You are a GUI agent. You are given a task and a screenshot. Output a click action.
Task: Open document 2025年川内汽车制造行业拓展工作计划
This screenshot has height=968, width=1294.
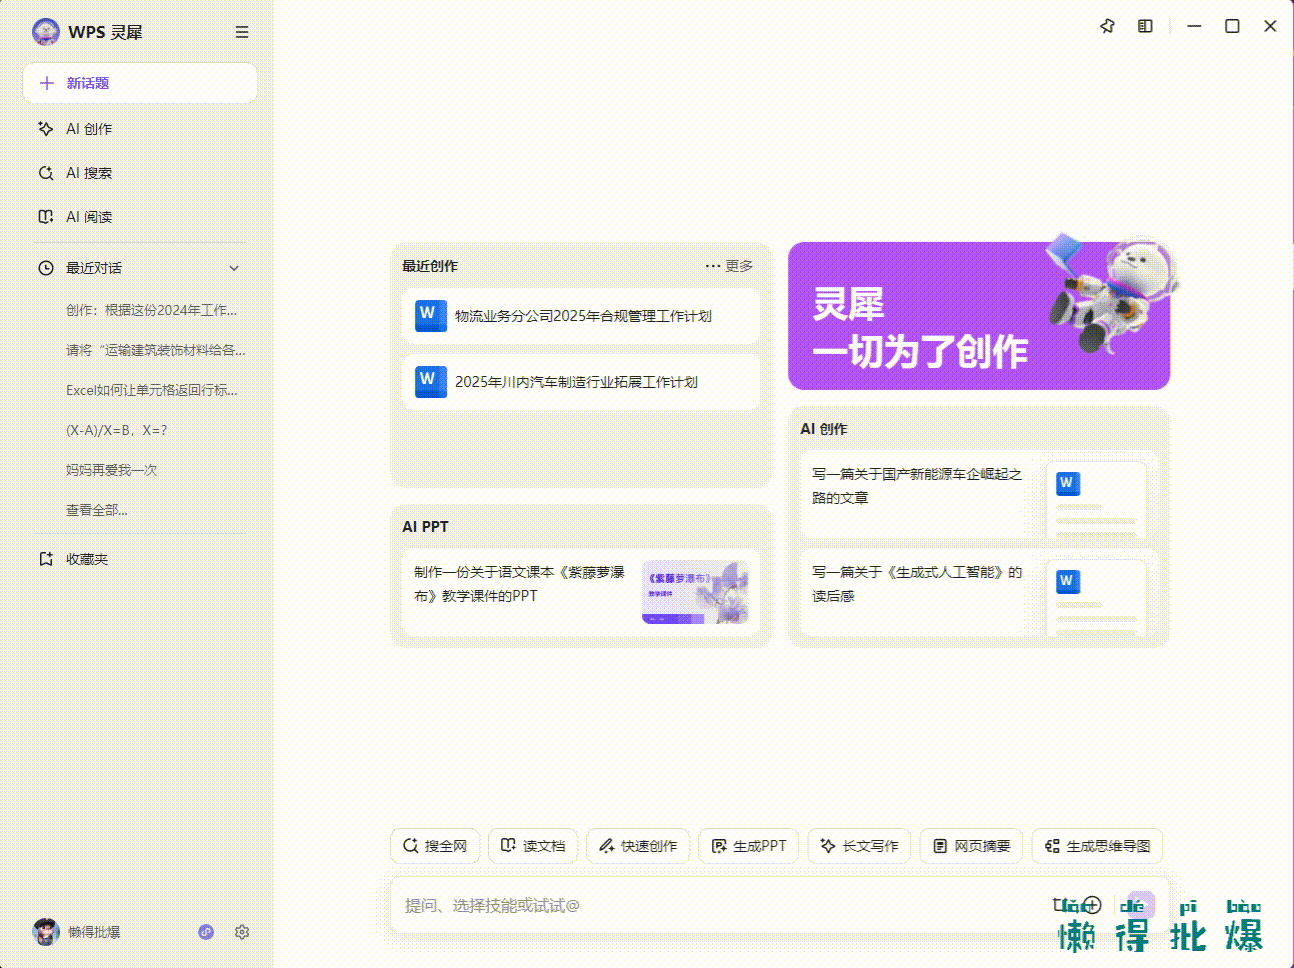tap(581, 382)
